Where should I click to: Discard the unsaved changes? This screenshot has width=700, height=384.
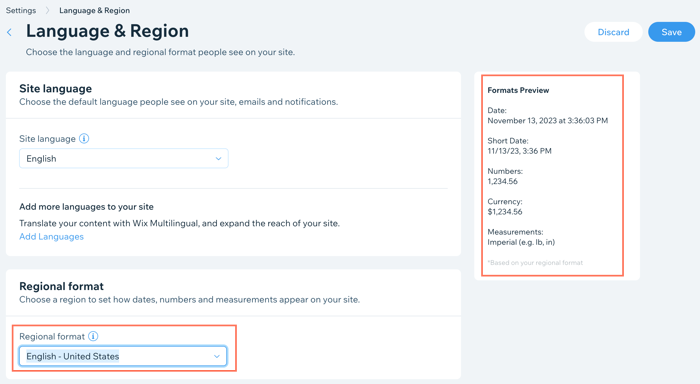click(613, 32)
